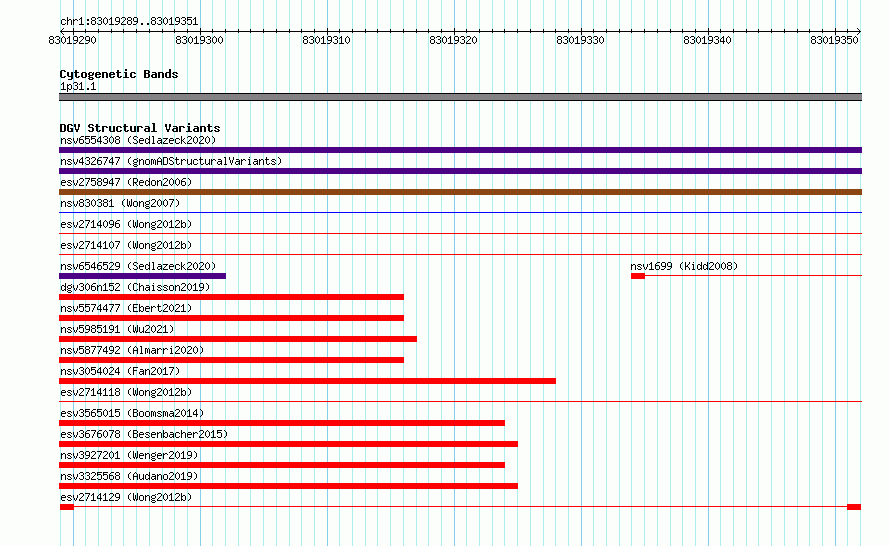Select the nsv3054024 (Fan2017) label
Image resolution: width=890 pixels, height=546 pixels.
click(x=120, y=371)
